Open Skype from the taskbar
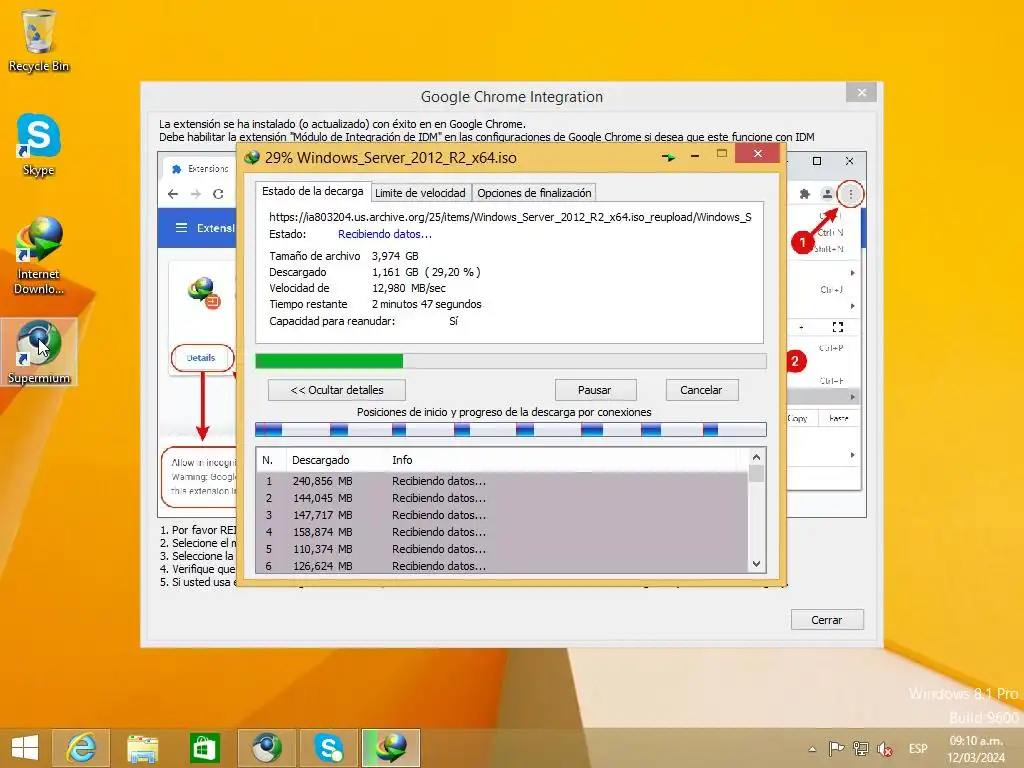The height and width of the screenshot is (768, 1024). 328,748
